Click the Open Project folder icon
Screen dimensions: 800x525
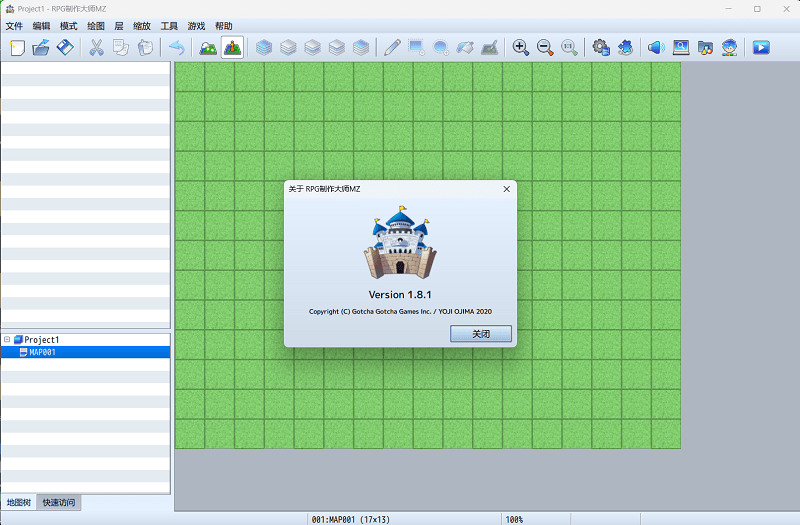click(x=41, y=47)
